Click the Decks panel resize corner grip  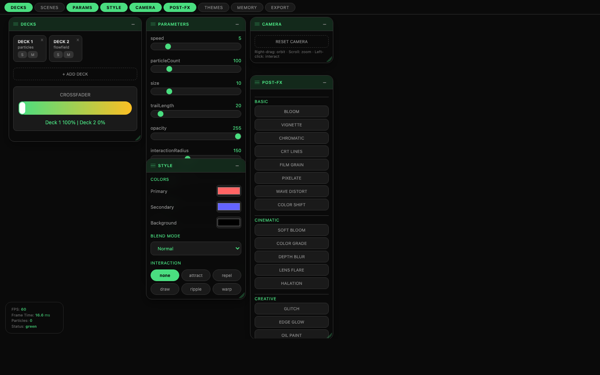click(x=138, y=138)
